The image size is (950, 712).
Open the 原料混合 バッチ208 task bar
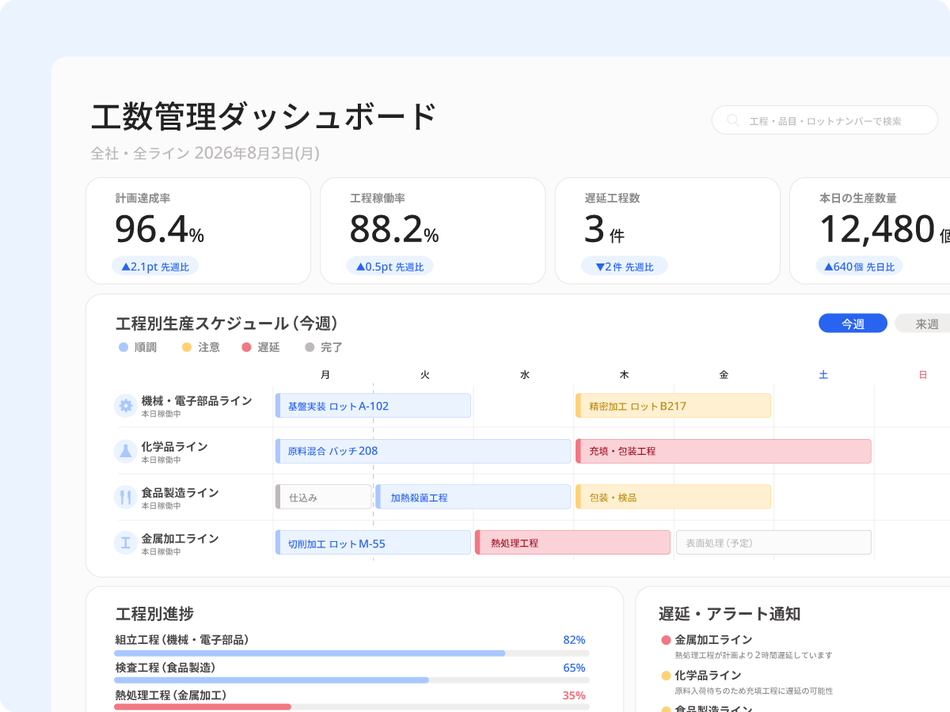pyautogui.click(x=423, y=451)
